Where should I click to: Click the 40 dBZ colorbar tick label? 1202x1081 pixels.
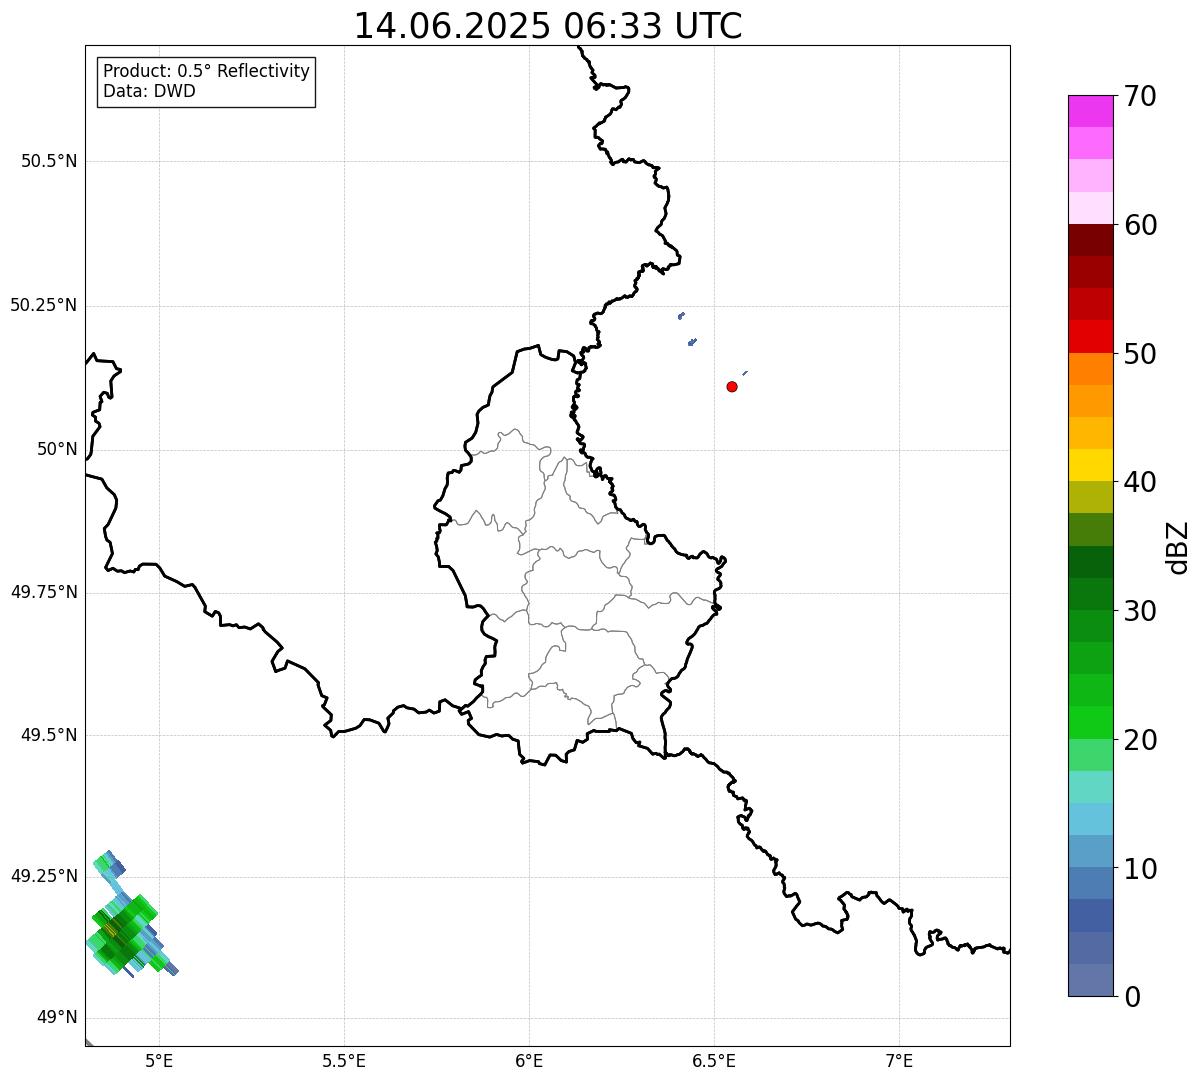pyautogui.click(x=1139, y=482)
